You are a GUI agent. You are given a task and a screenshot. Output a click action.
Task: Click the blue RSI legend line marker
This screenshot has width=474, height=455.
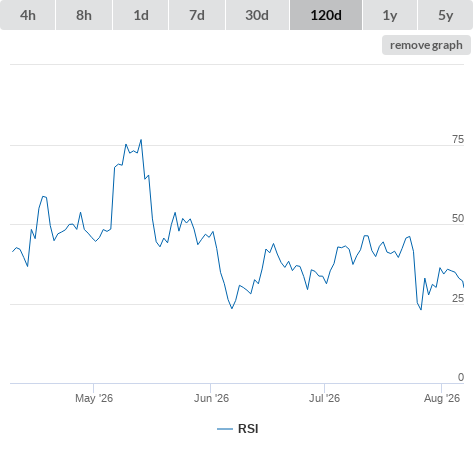click(225, 429)
